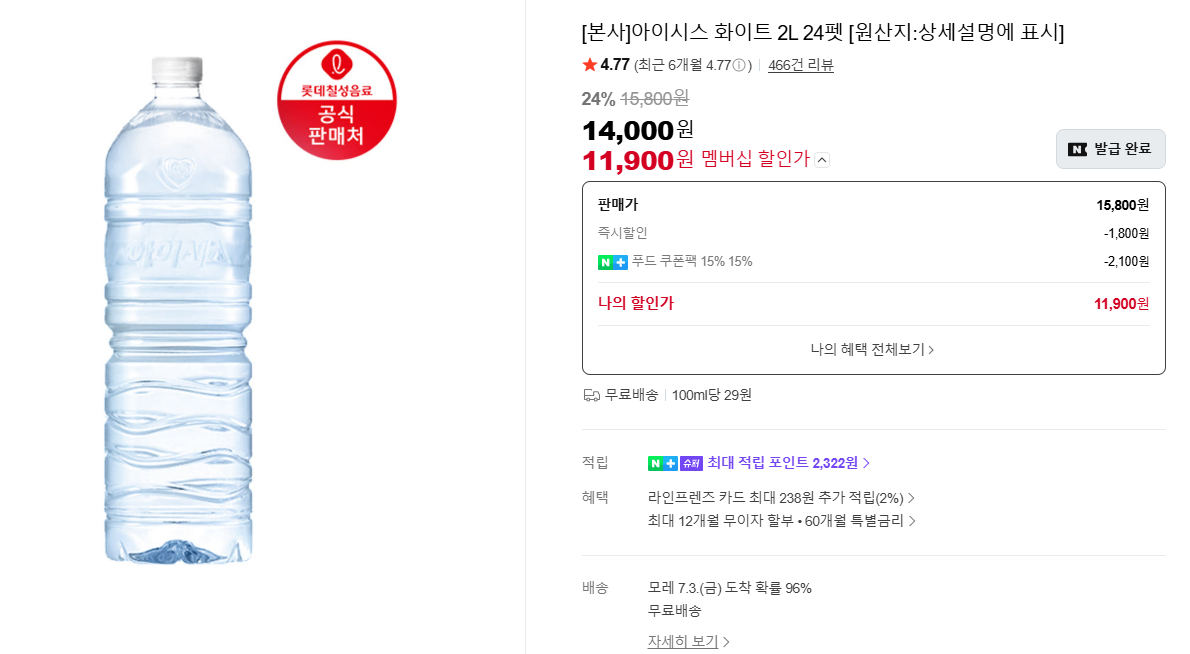The height and width of the screenshot is (654, 1190).
Task: Click the N icon on 발급 완료 button
Action: [x=1078, y=149]
